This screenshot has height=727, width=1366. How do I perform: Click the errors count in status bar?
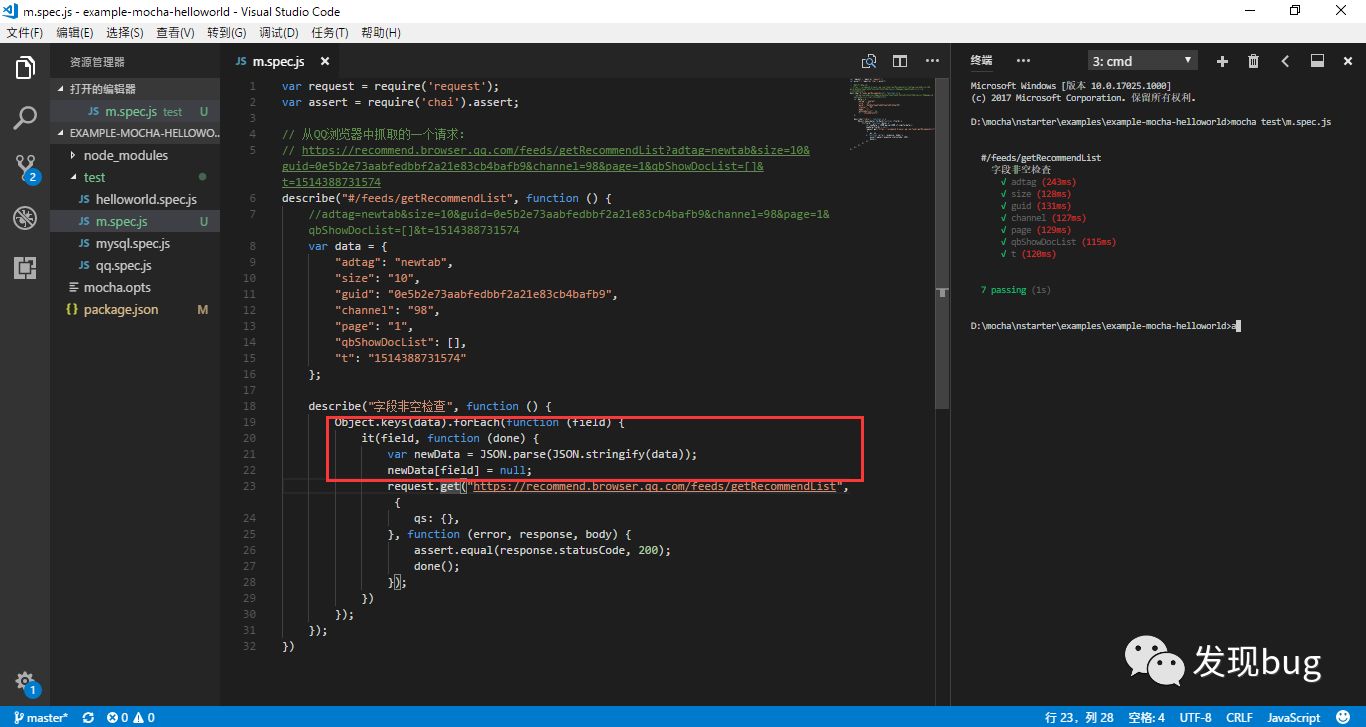117,717
